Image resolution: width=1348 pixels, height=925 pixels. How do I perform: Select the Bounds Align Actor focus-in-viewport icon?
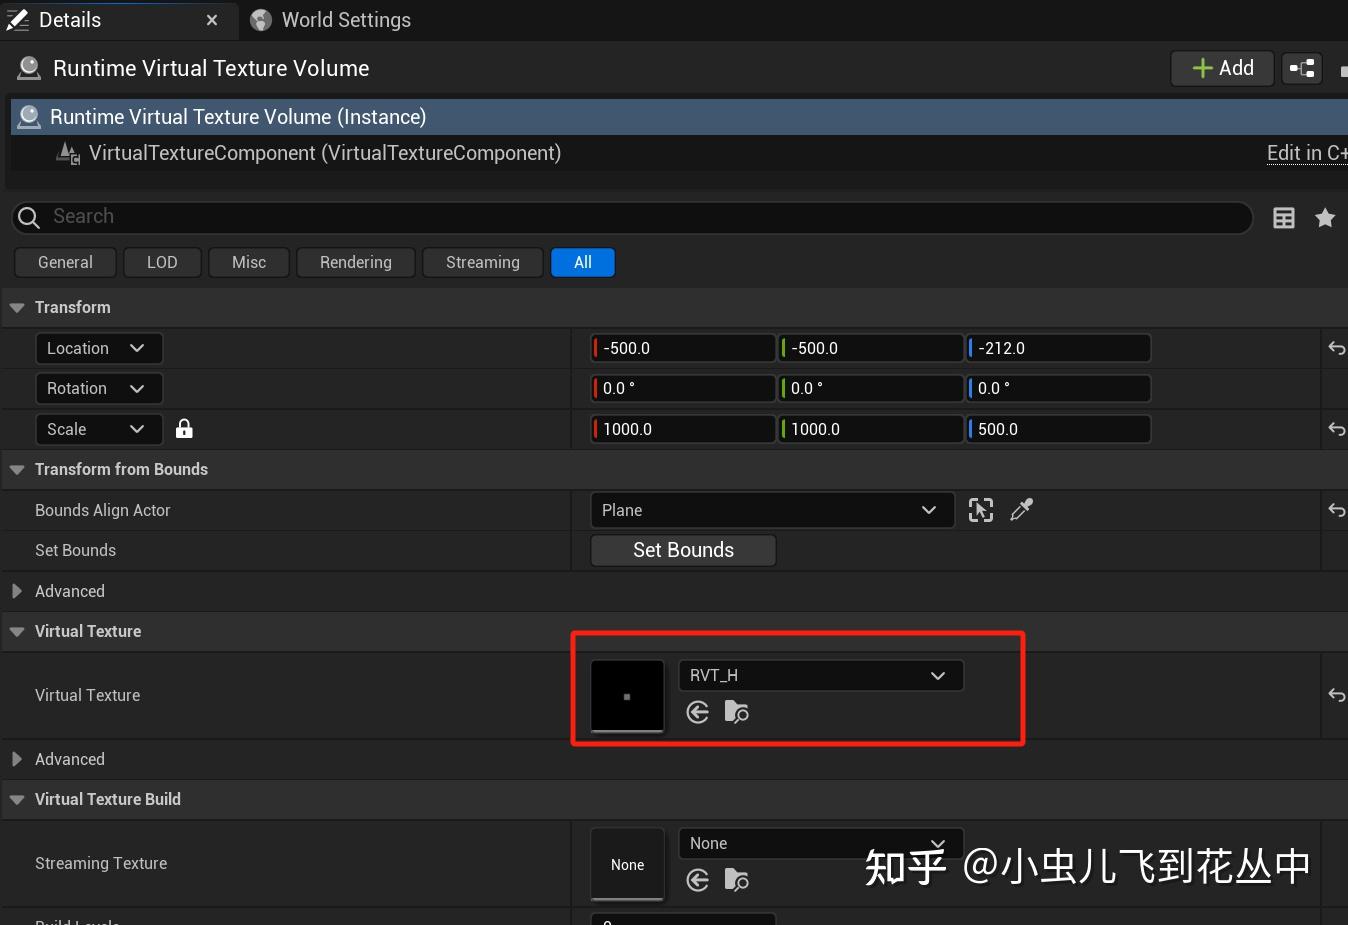point(981,510)
